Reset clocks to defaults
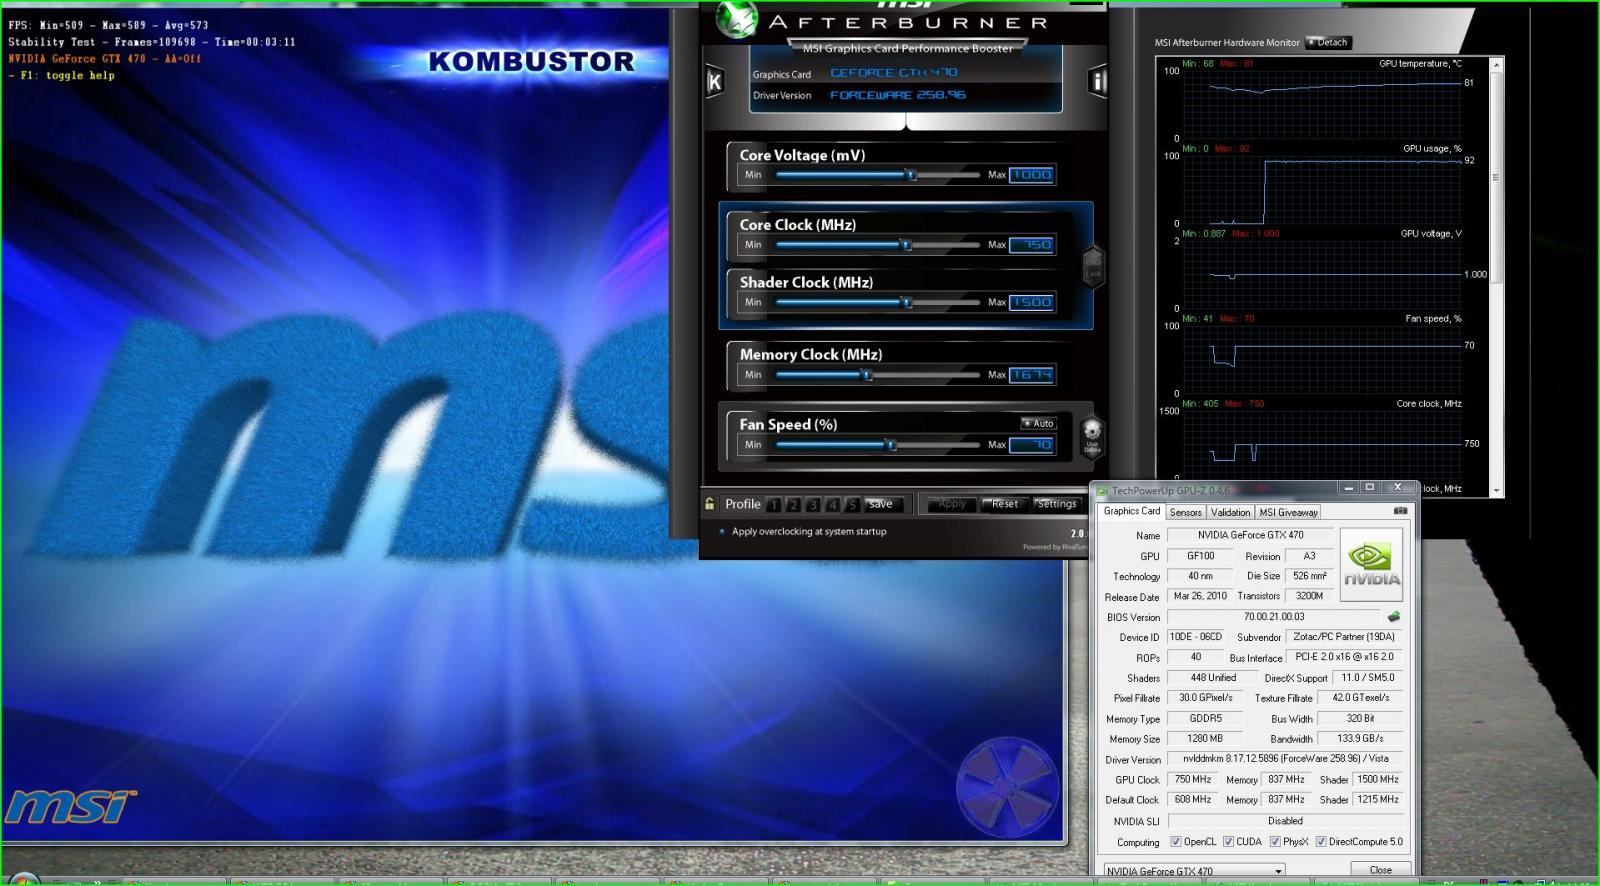The height and width of the screenshot is (886, 1600). click(x=1004, y=504)
